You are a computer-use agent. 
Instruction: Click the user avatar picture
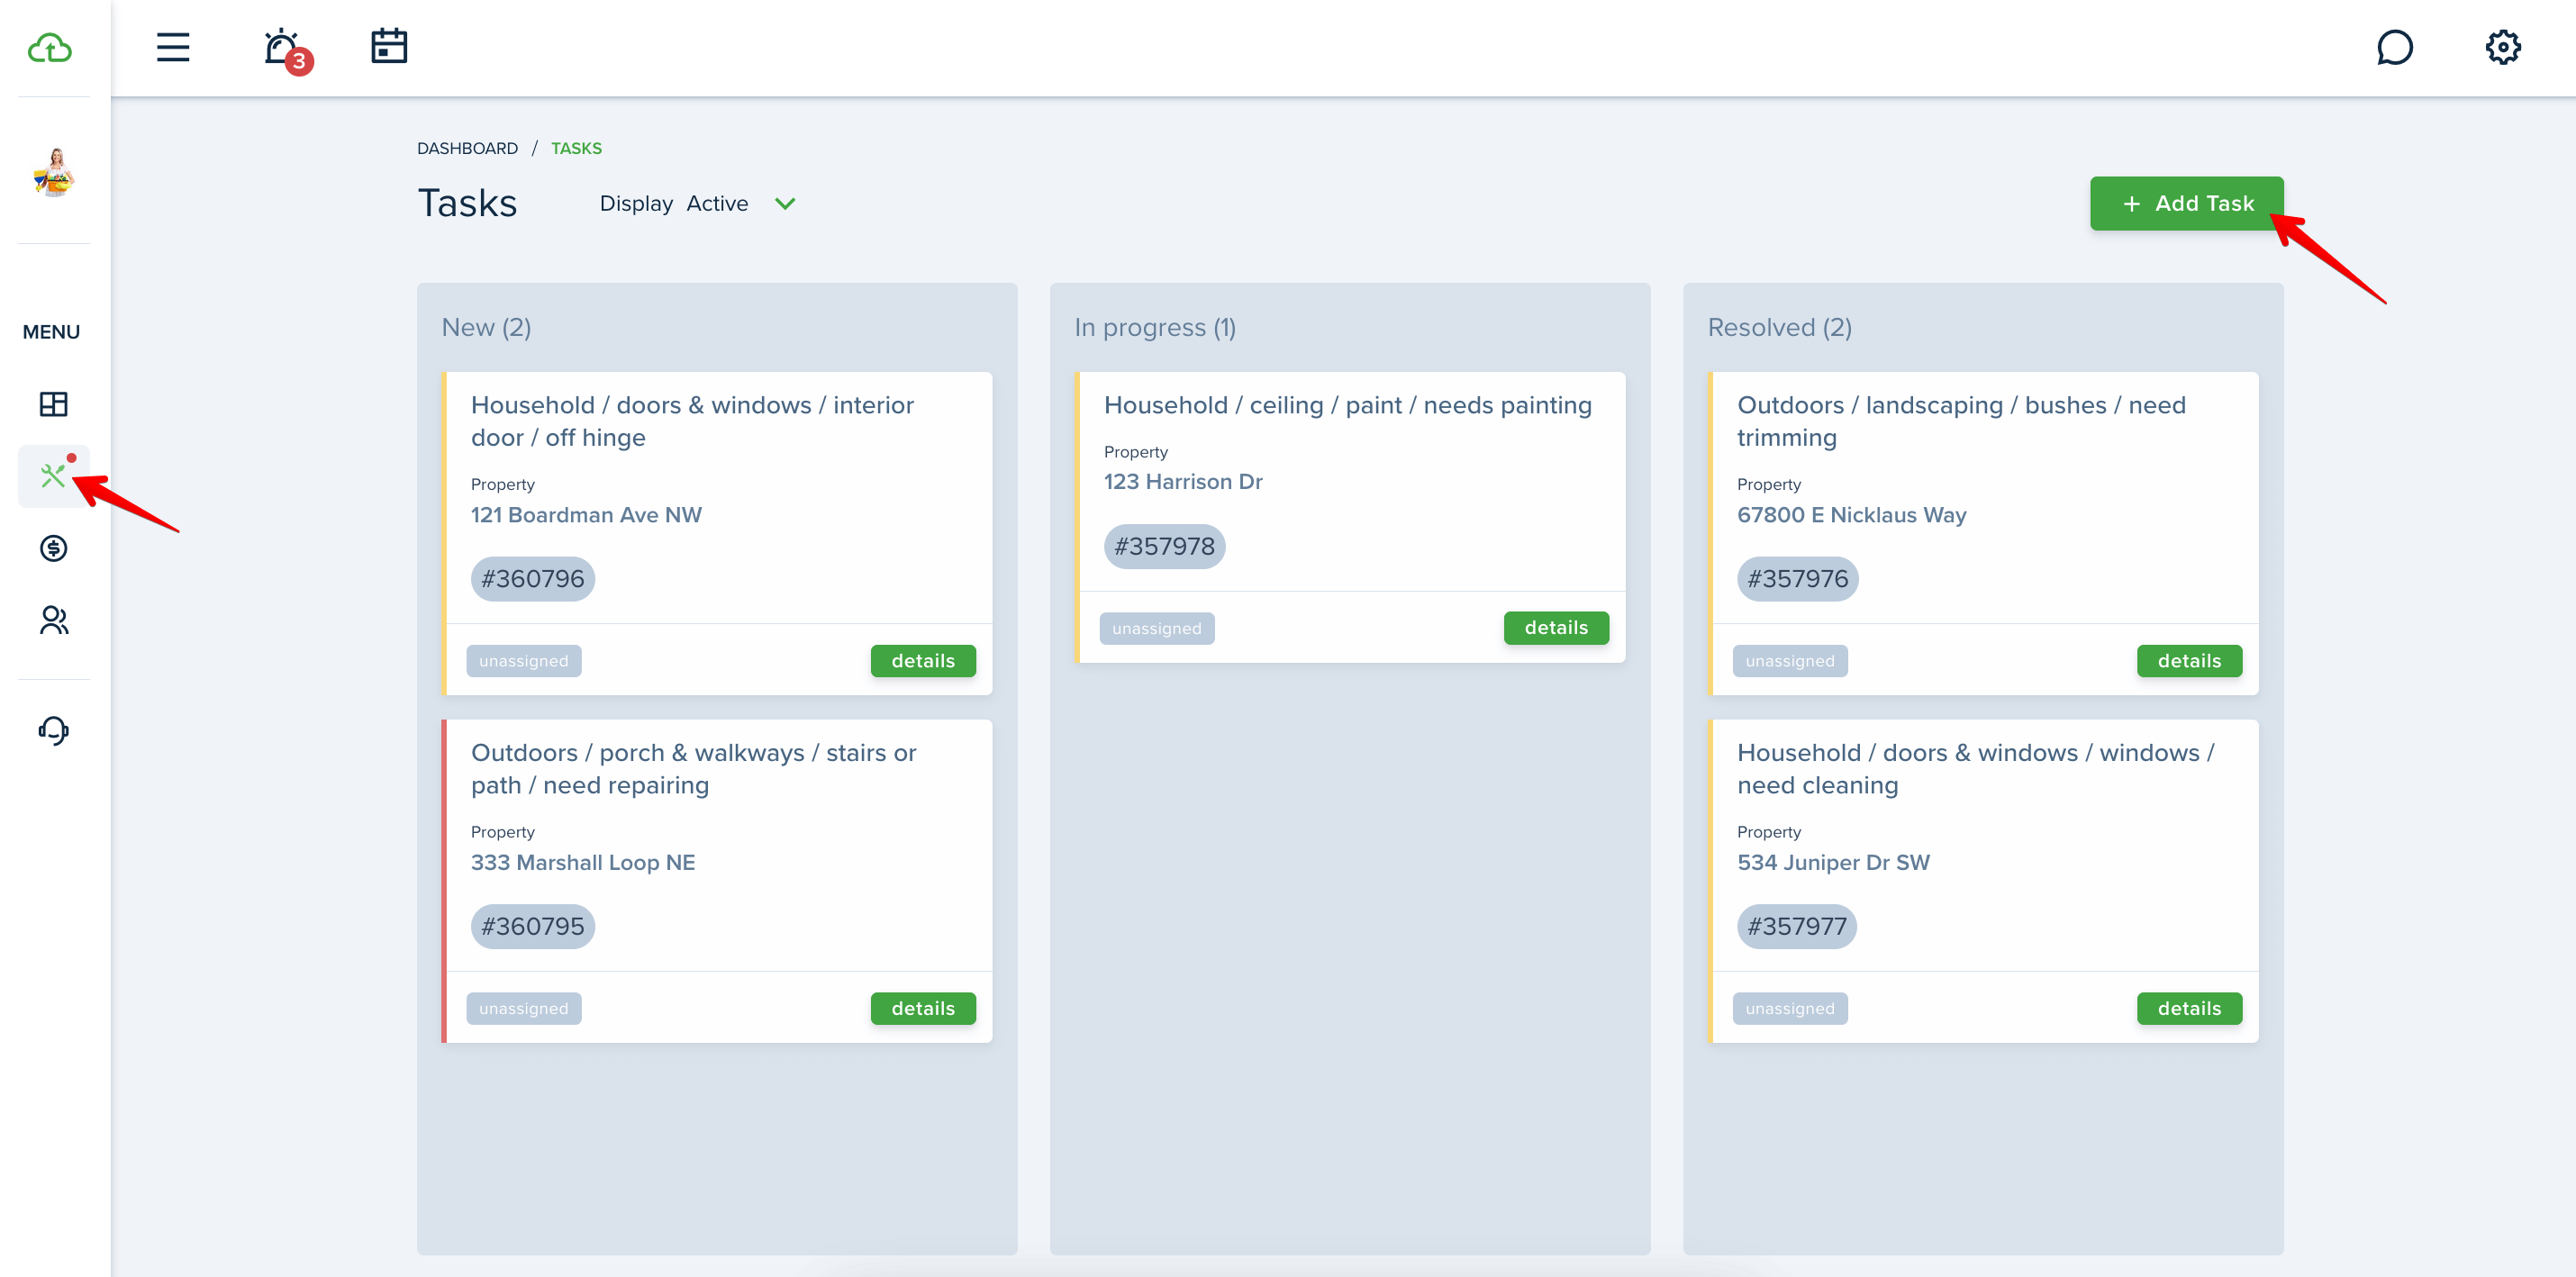click(55, 171)
